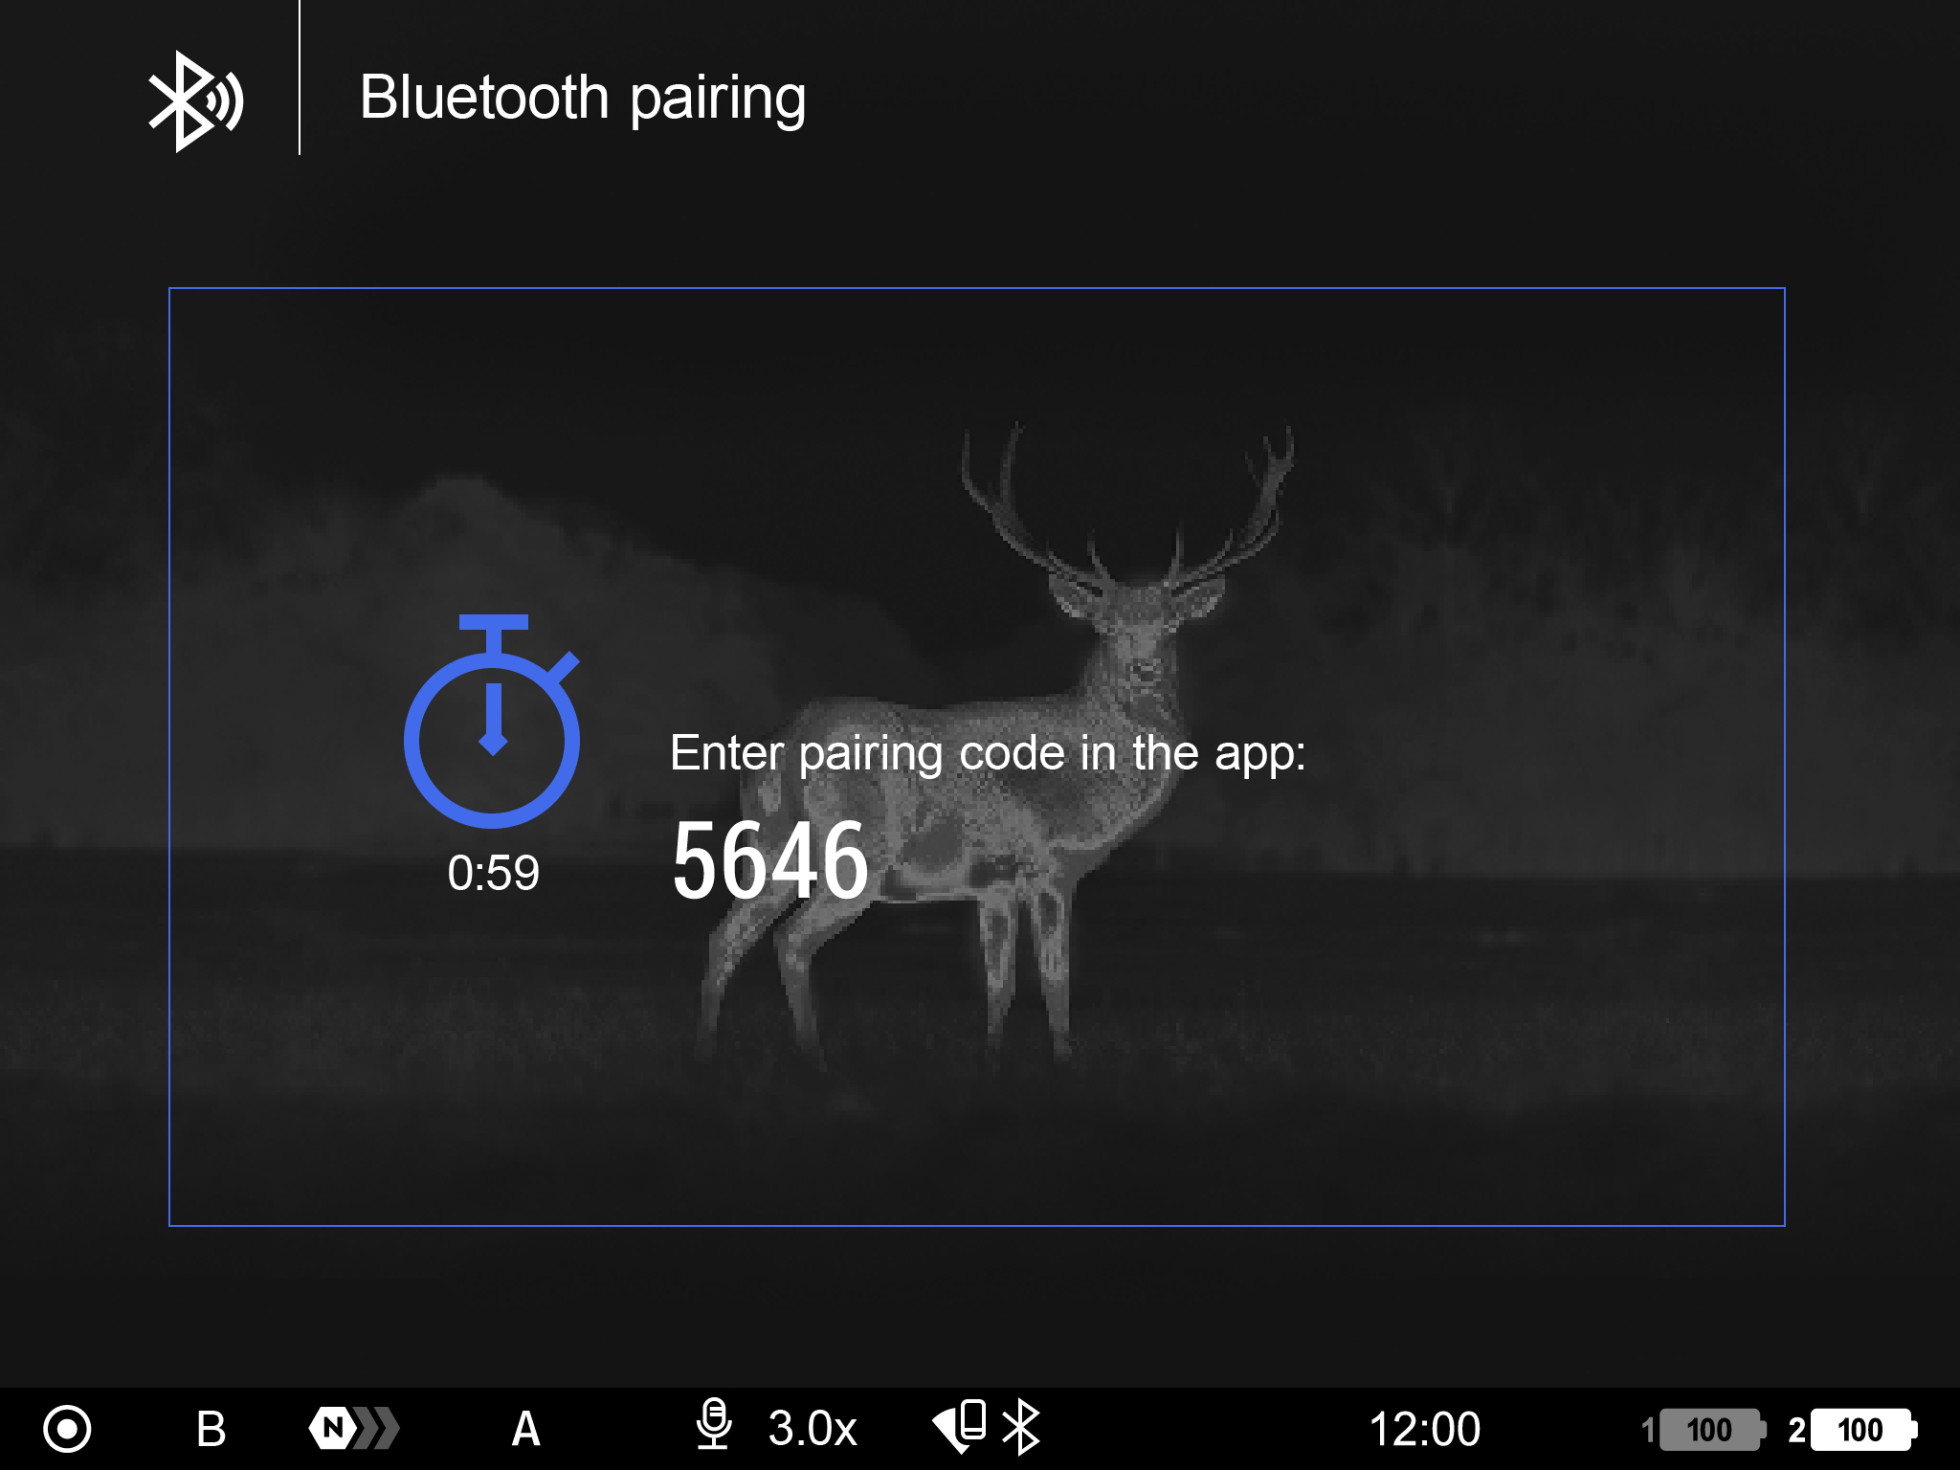The image size is (1960, 1470).
Task: Click the B profile letter indicator
Action: (211, 1429)
